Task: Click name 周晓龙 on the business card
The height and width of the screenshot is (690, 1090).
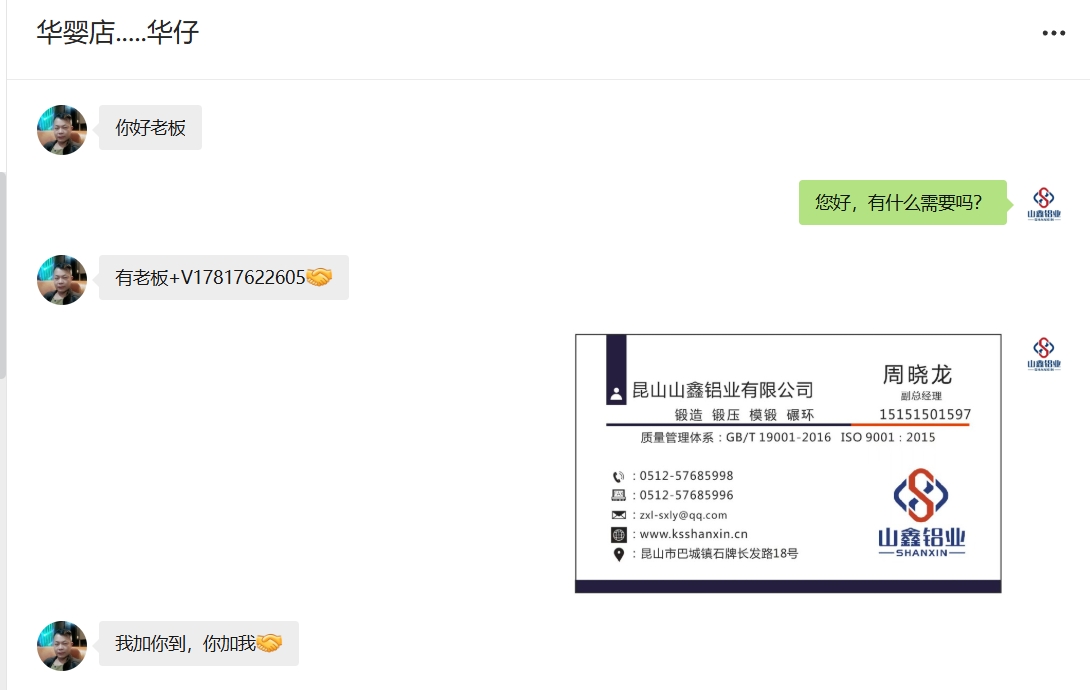Action: tap(917, 375)
